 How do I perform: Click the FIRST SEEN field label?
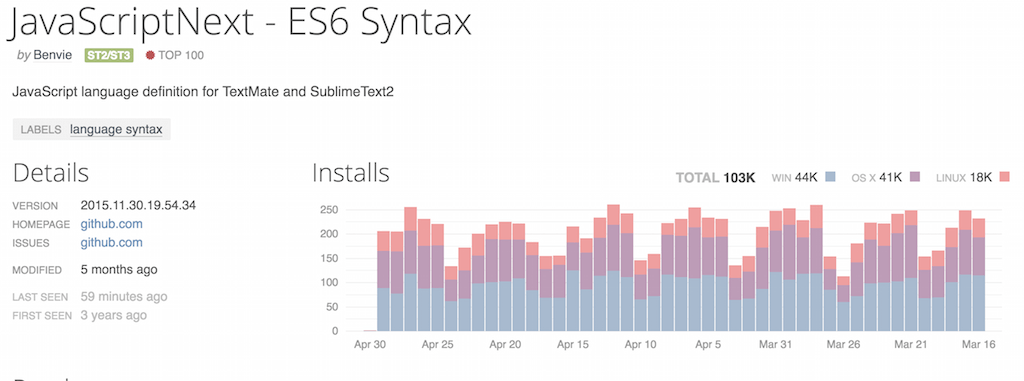coord(41,316)
